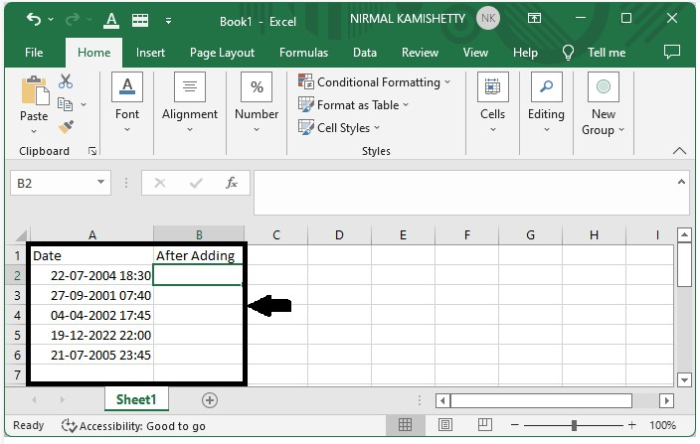Select the After Adding header cell
This screenshot has width=700, height=444.
click(198, 256)
